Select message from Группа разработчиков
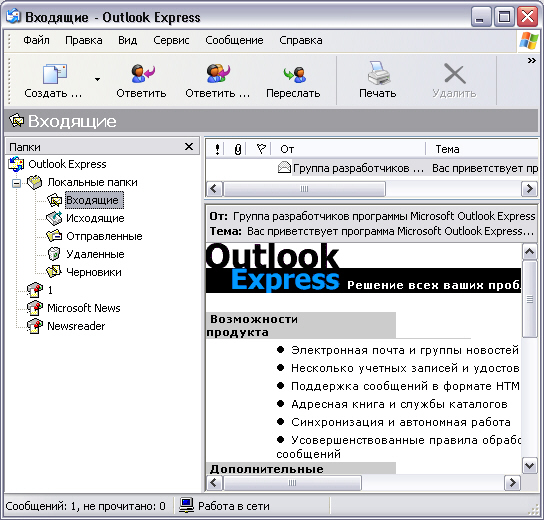This screenshot has width=544, height=520. (x=359, y=168)
